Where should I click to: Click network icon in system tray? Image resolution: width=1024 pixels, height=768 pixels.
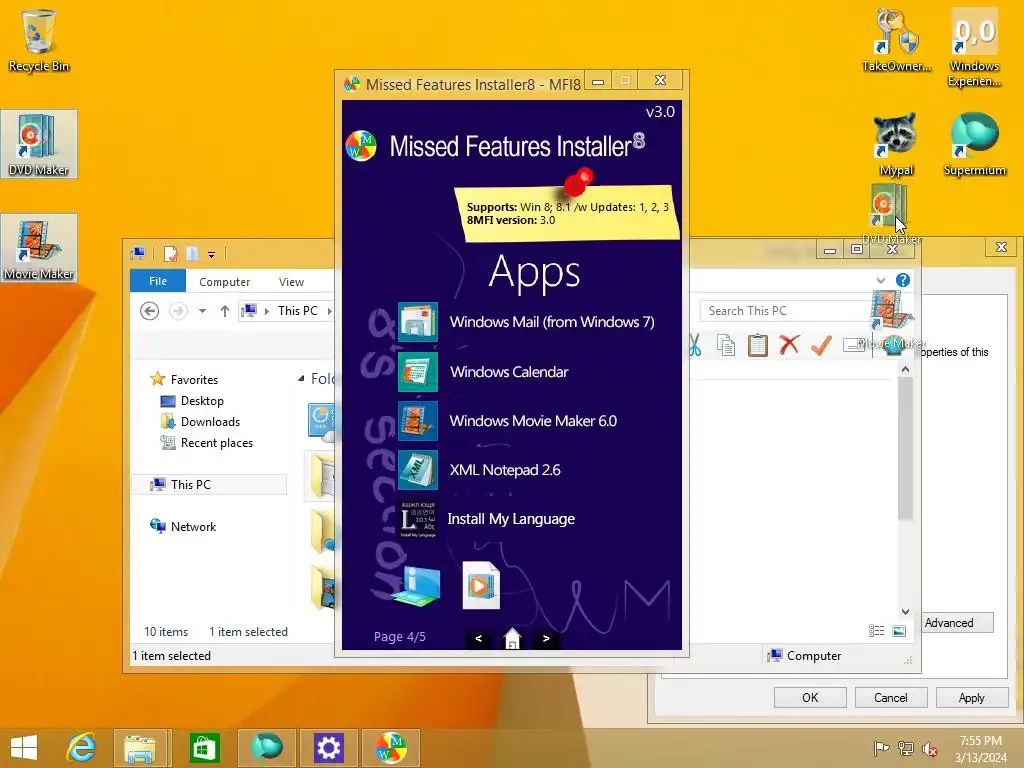click(x=905, y=748)
